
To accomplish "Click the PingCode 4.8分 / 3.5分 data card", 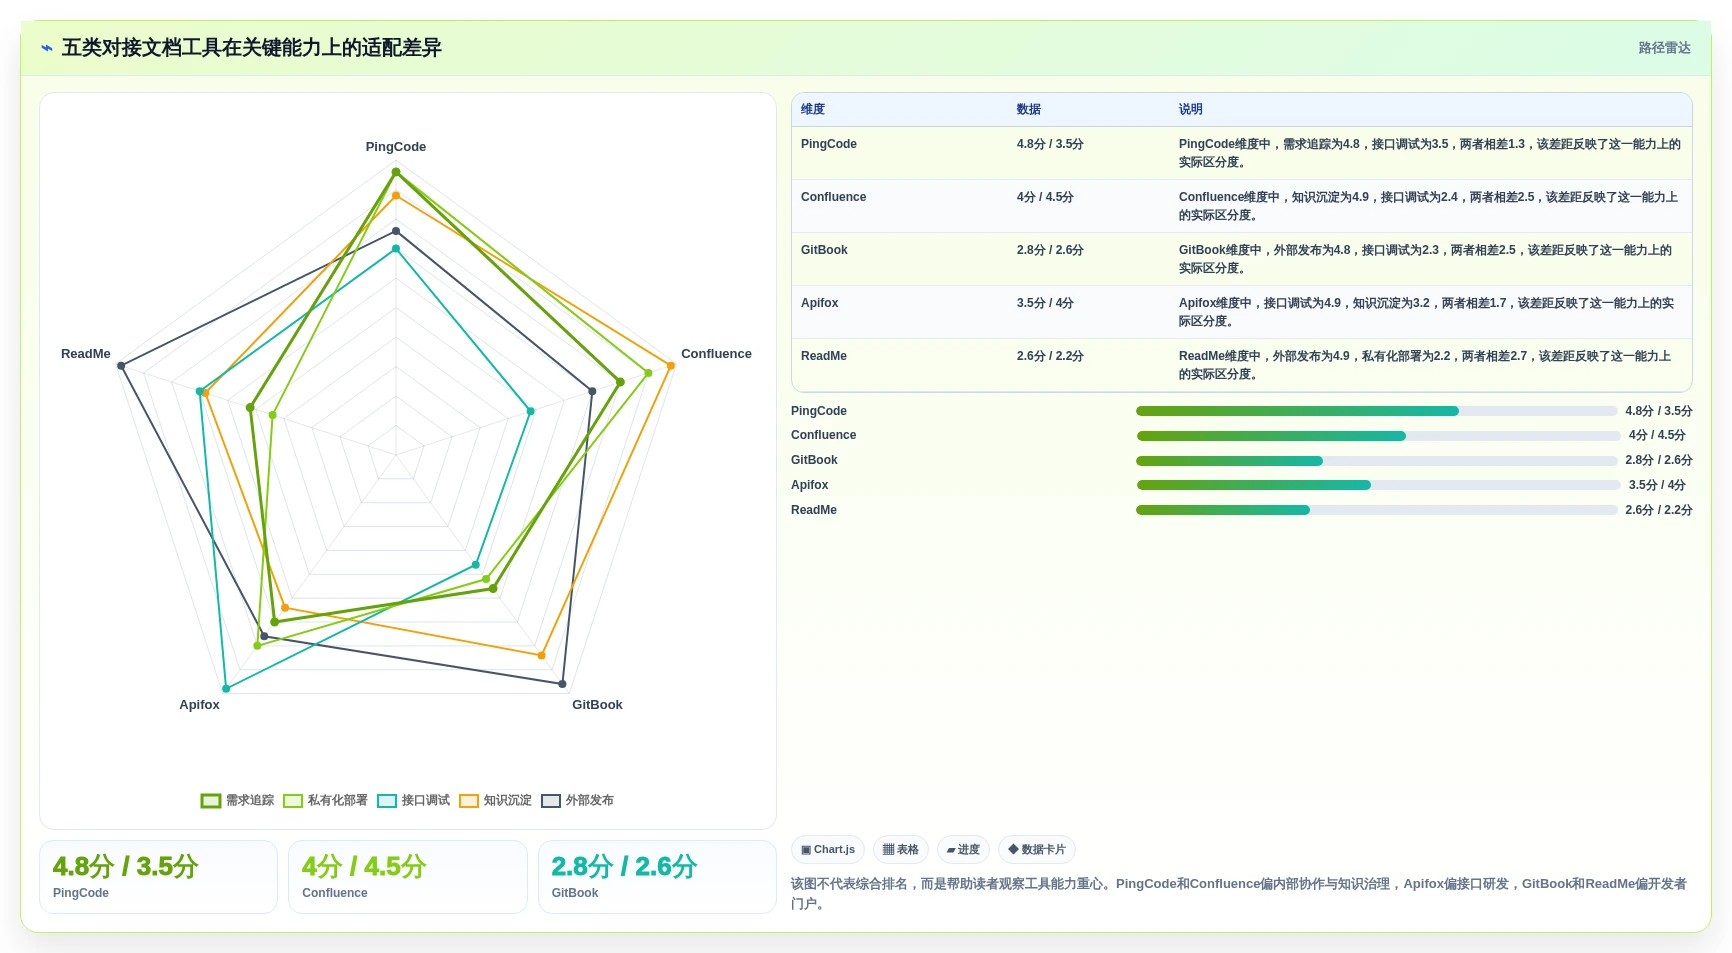I will pos(158,877).
